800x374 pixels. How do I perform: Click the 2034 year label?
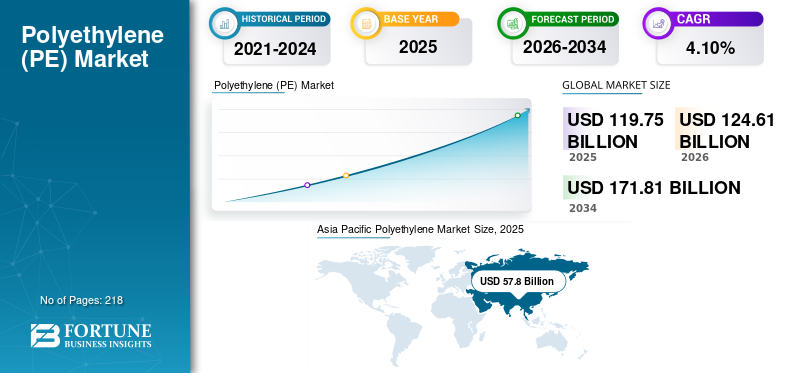coord(583,208)
